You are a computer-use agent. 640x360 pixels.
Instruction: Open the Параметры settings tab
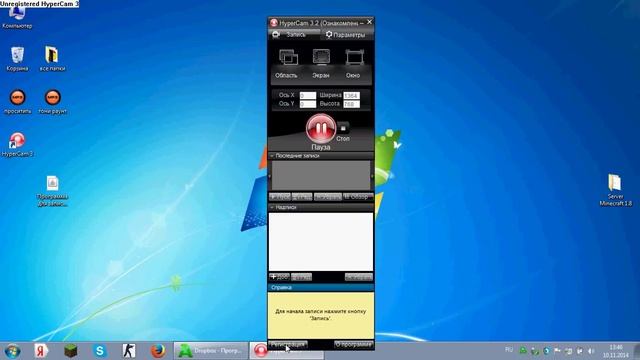pos(346,35)
